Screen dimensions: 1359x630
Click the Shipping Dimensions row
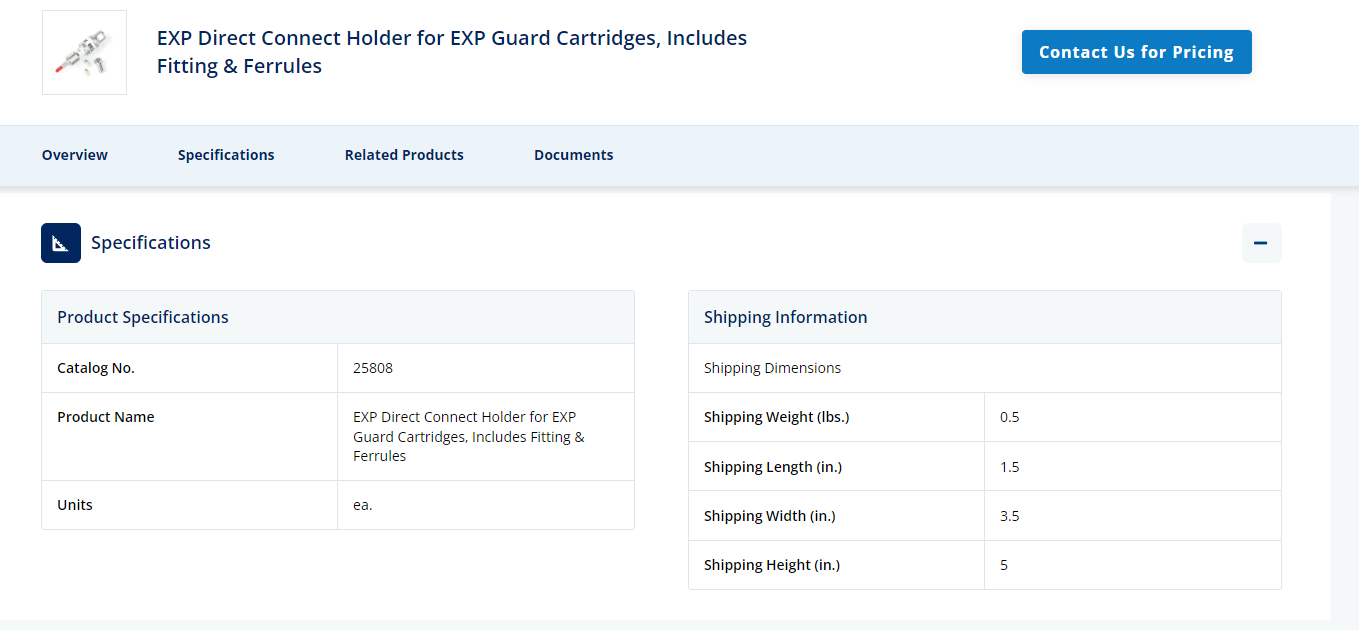[x=985, y=368]
